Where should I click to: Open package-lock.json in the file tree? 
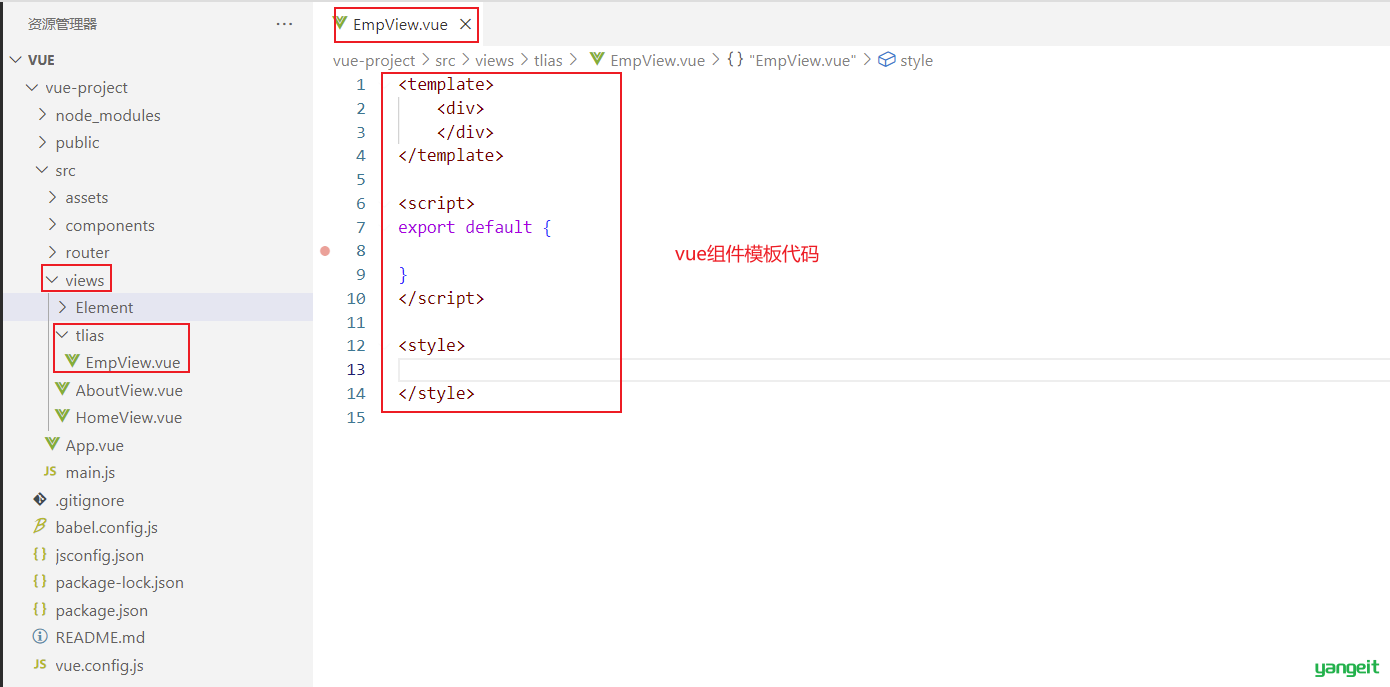point(120,582)
